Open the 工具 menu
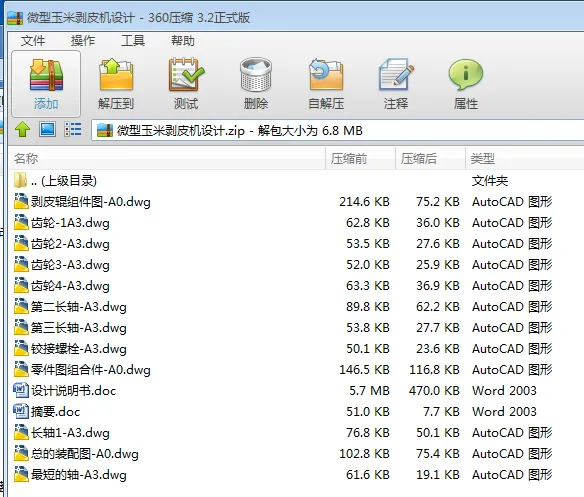 tap(133, 40)
